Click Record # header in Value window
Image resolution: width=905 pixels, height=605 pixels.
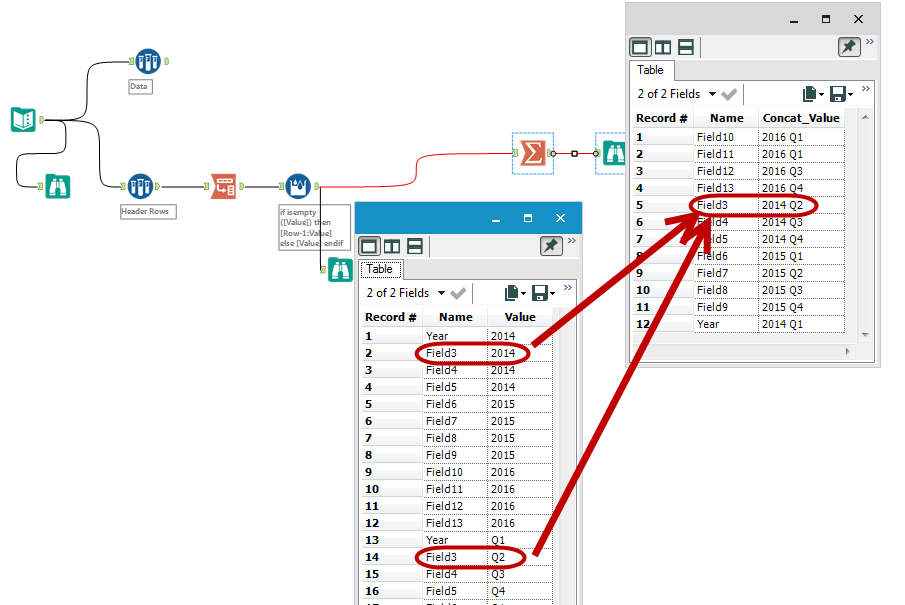click(x=391, y=317)
